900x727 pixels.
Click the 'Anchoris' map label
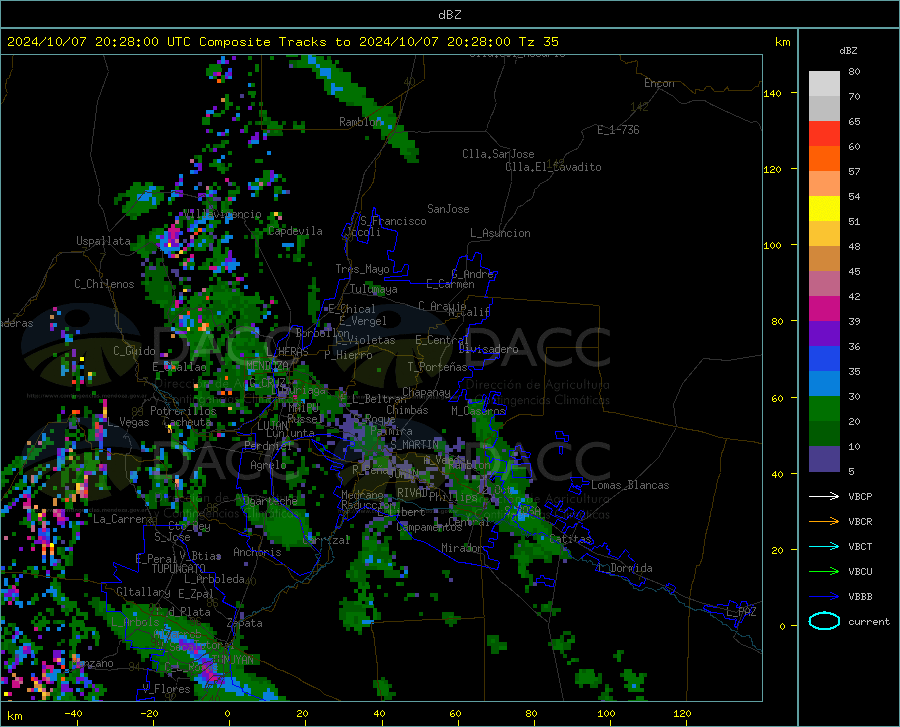pos(257,552)
